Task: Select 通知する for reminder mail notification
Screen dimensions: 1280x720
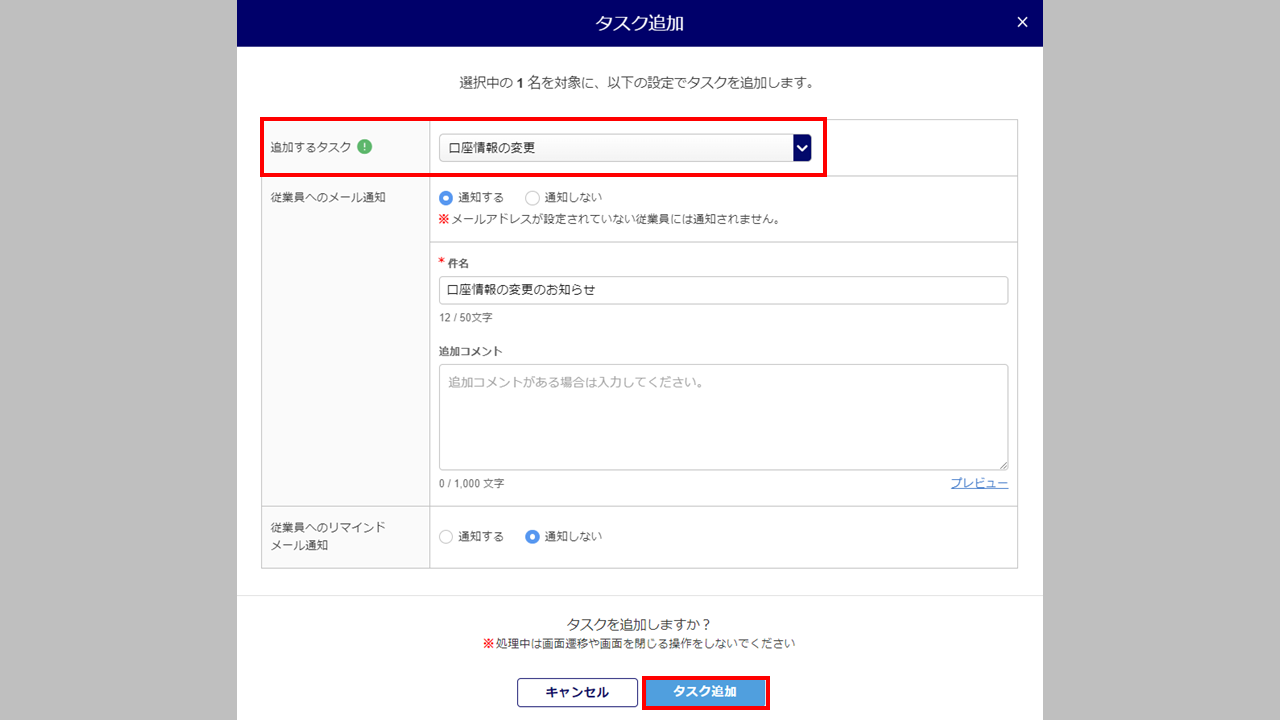Action: coord(446,537)
